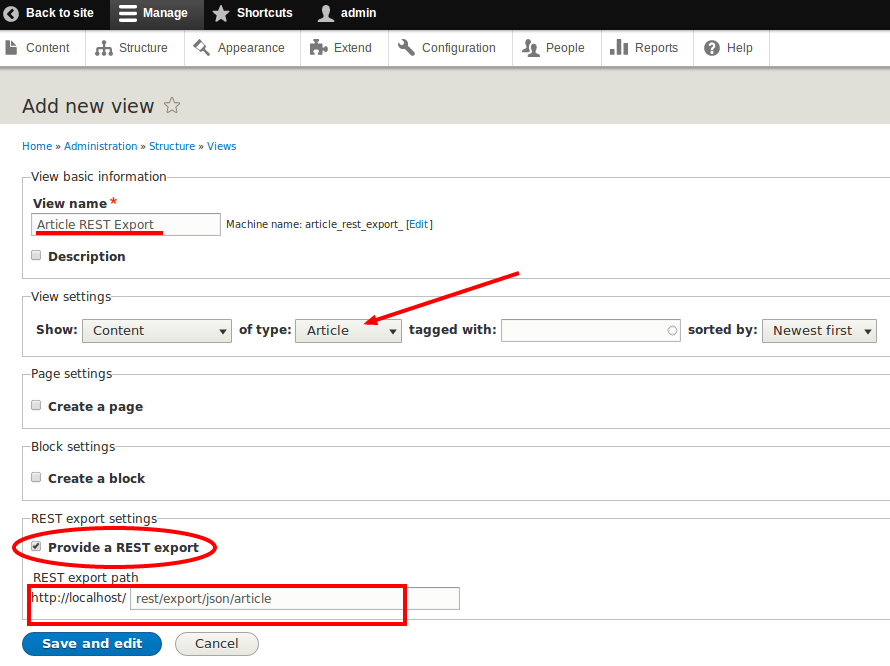The height and width of the screenshot is (666, 890).
Task: Click the REST export path label
Action: coord(86,577)
